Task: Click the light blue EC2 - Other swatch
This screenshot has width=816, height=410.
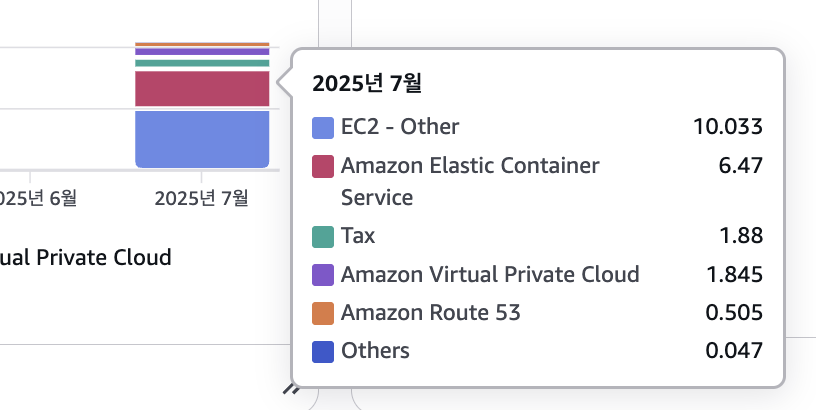Action: pyautogui.click(x=323, y=128)
